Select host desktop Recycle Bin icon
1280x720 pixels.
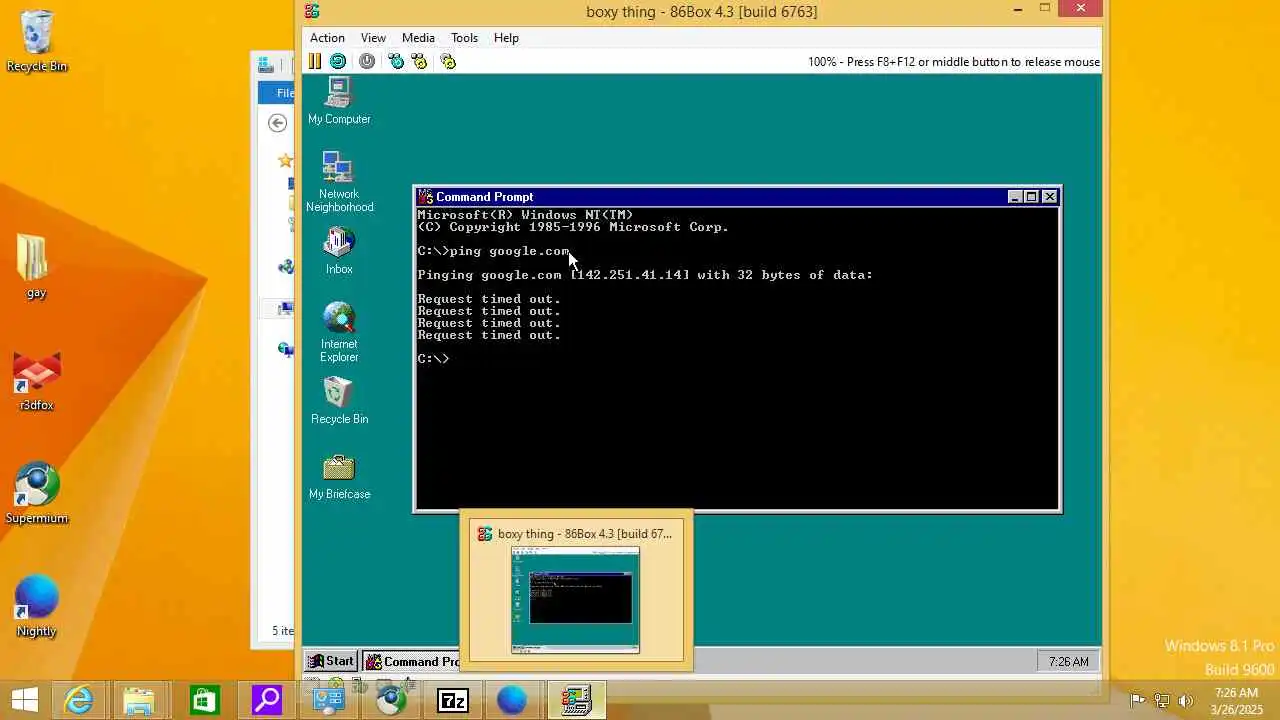coord(37,42)
